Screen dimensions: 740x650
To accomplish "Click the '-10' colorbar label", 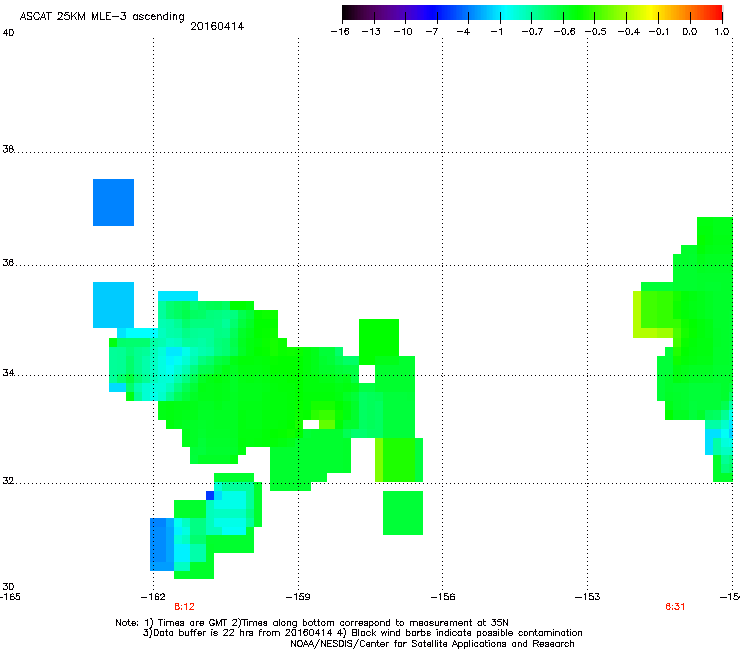I will pos(403,32).
